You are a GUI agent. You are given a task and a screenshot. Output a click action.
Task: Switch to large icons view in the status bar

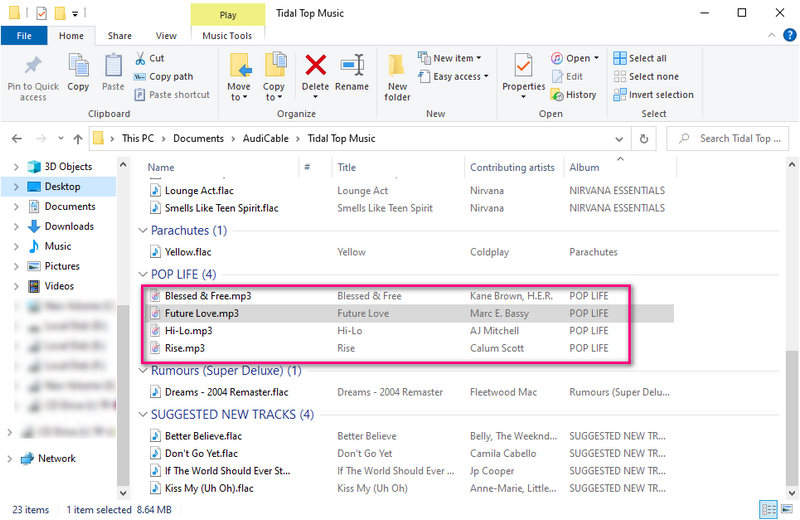[787, 509]
